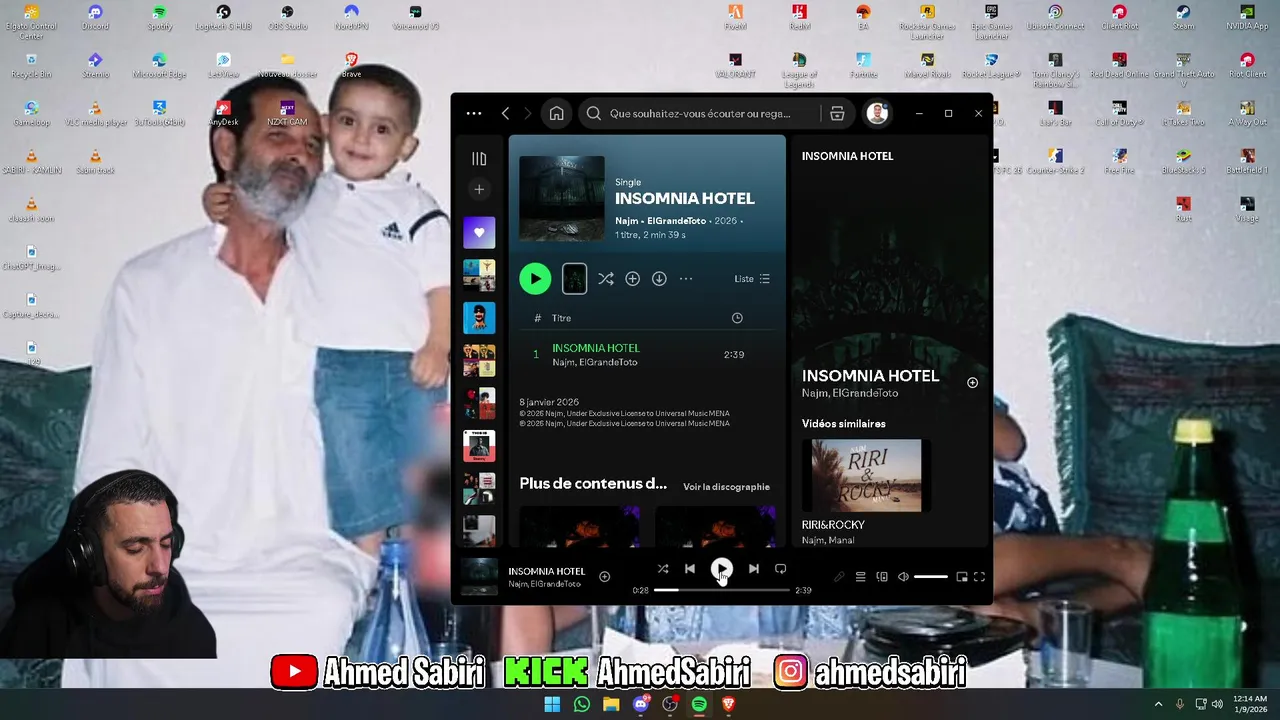Open connect-to-a-device panel
The image size is (1280, 720).
tap(882, 577)
